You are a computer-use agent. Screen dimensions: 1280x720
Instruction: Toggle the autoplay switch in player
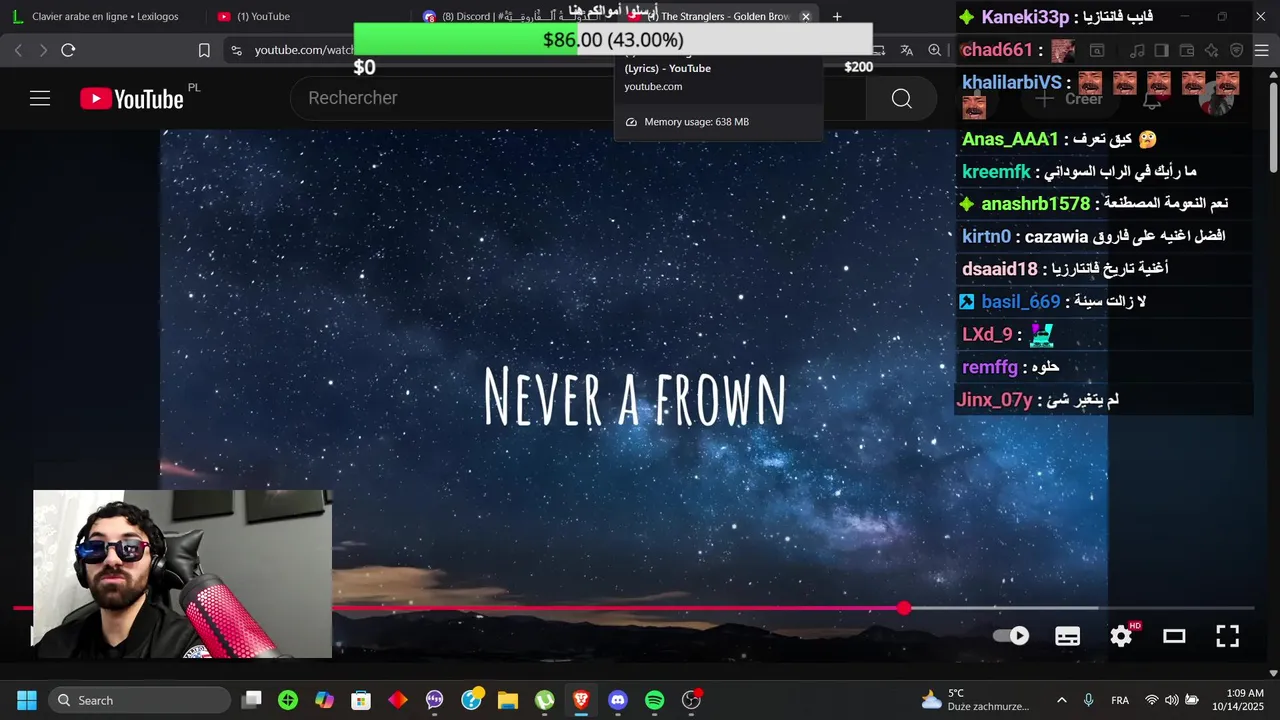pos(1011,636)
